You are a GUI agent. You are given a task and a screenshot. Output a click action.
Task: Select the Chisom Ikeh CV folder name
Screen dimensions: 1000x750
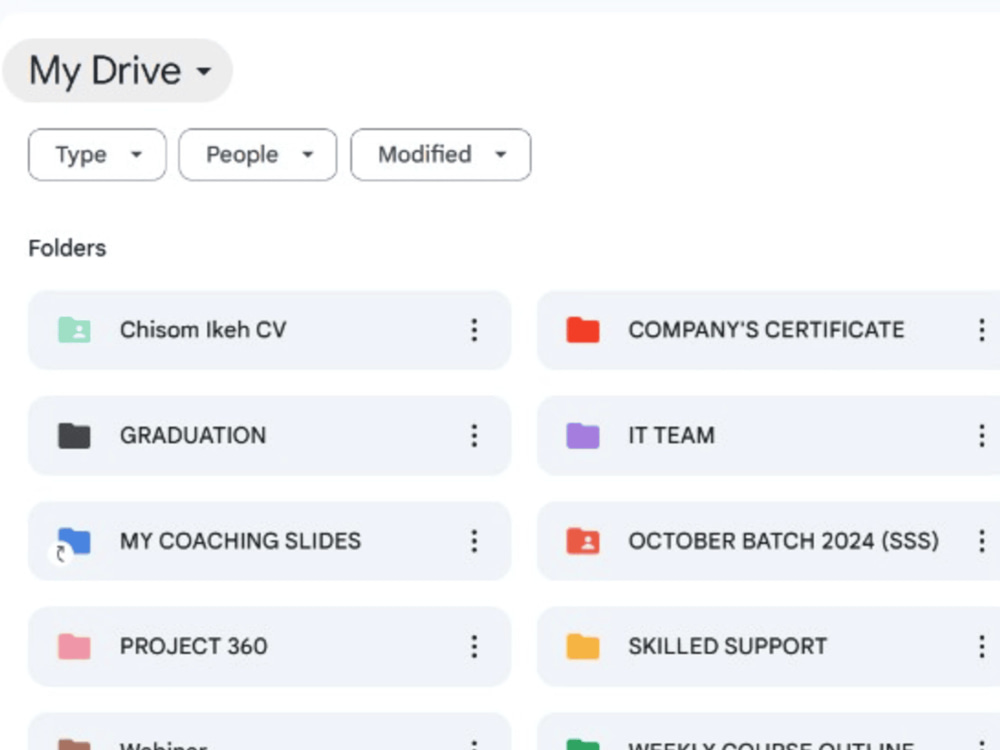click(x=203, y=330)
